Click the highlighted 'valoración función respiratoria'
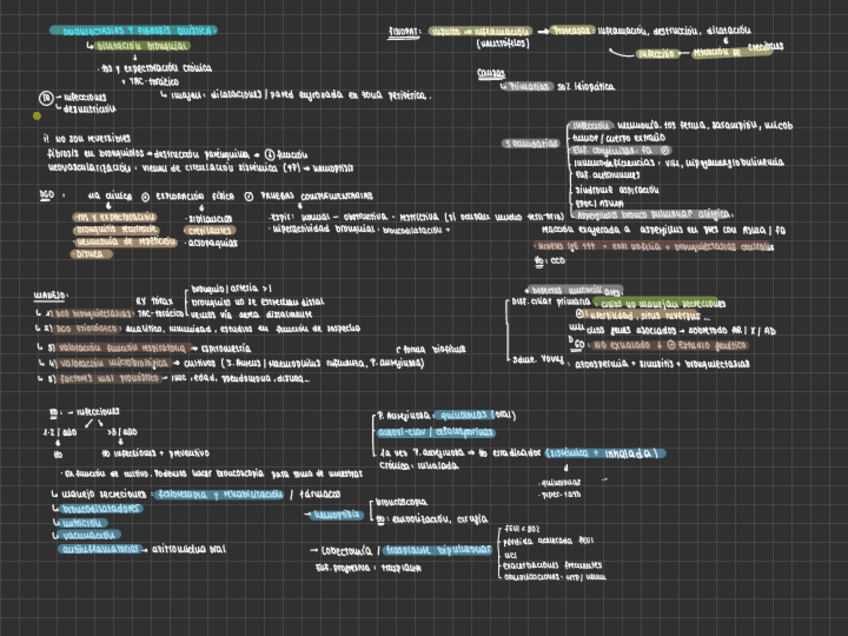This screenshot has width=848, height=636. tap(123, 348)
